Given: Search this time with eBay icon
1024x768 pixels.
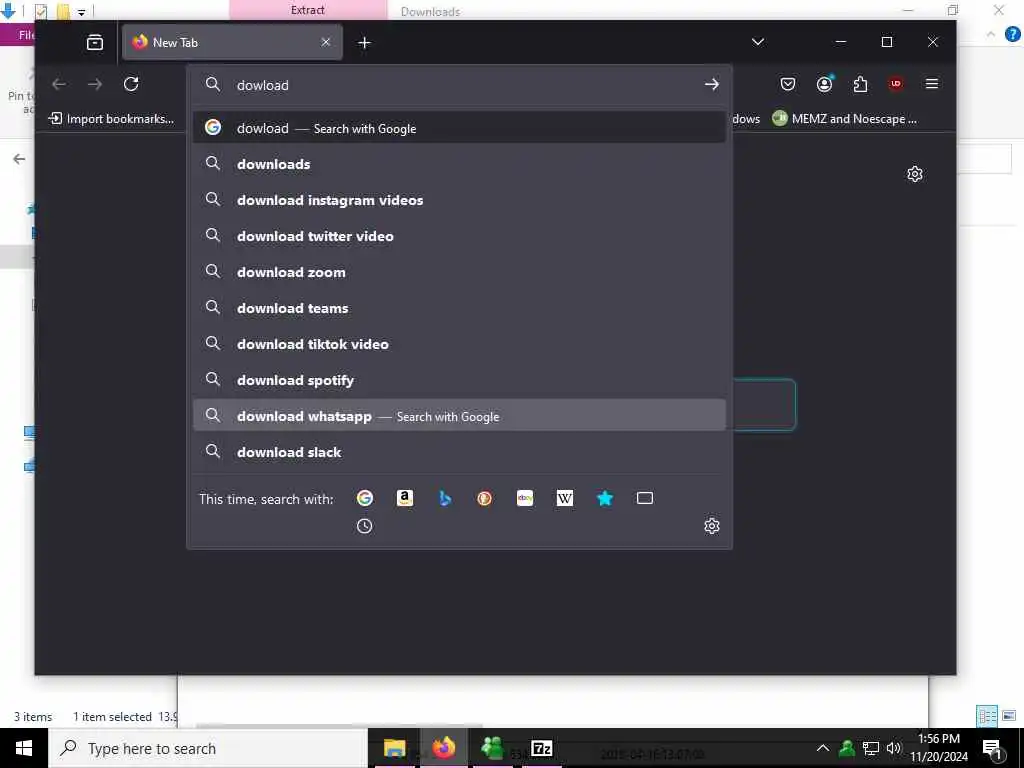Looking at the screenshot, I should click(x=525, y=498).
